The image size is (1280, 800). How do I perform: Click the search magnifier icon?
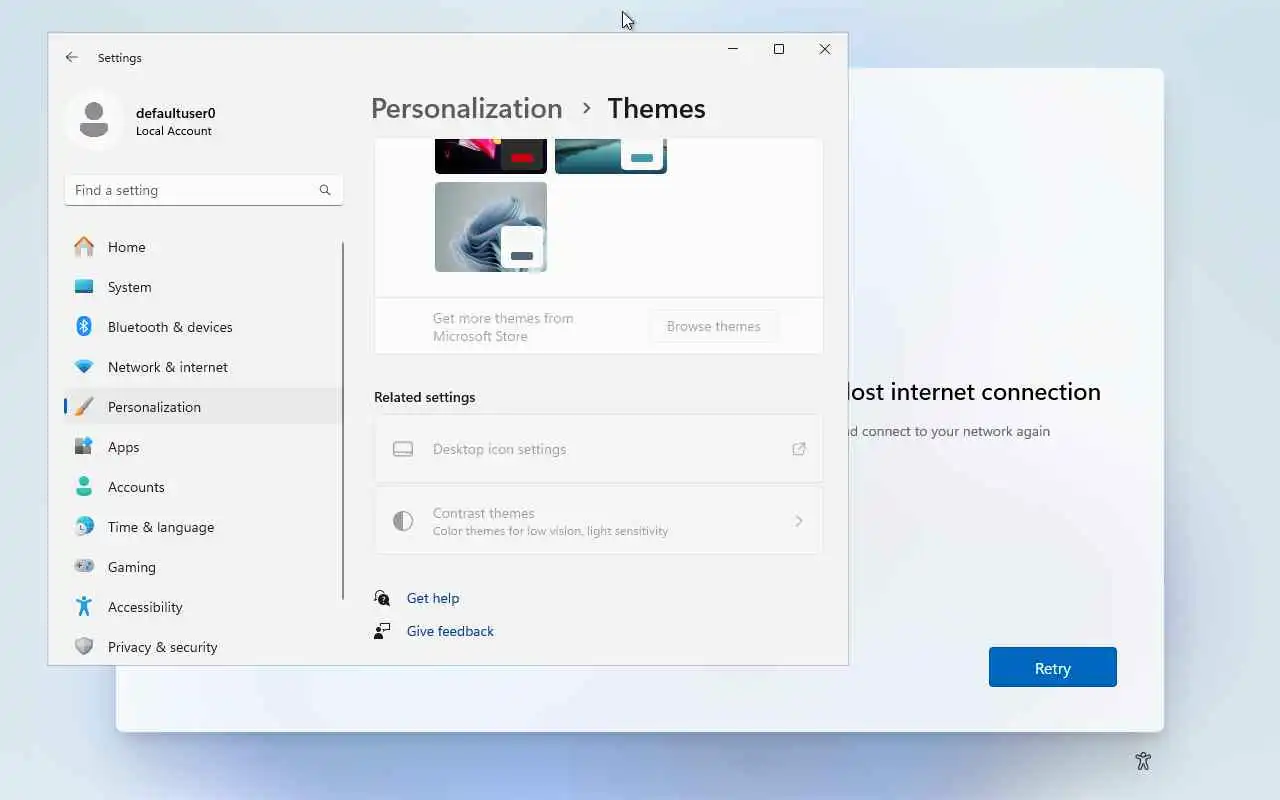(x=325, y=190)
